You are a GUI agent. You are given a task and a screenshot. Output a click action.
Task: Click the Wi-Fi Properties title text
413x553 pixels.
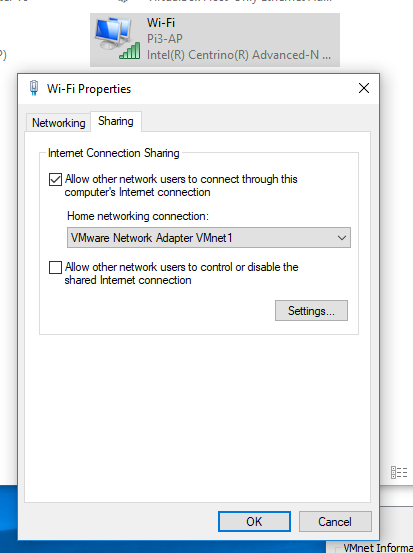[x=89, y=89]
